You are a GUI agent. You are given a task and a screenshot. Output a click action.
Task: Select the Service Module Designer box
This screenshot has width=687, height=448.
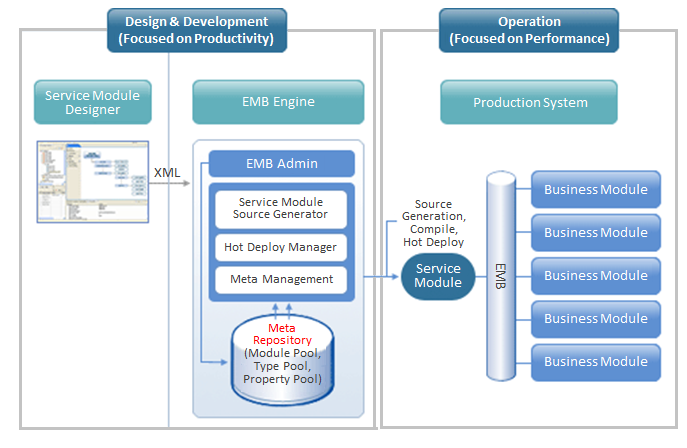tap(93, 102)
